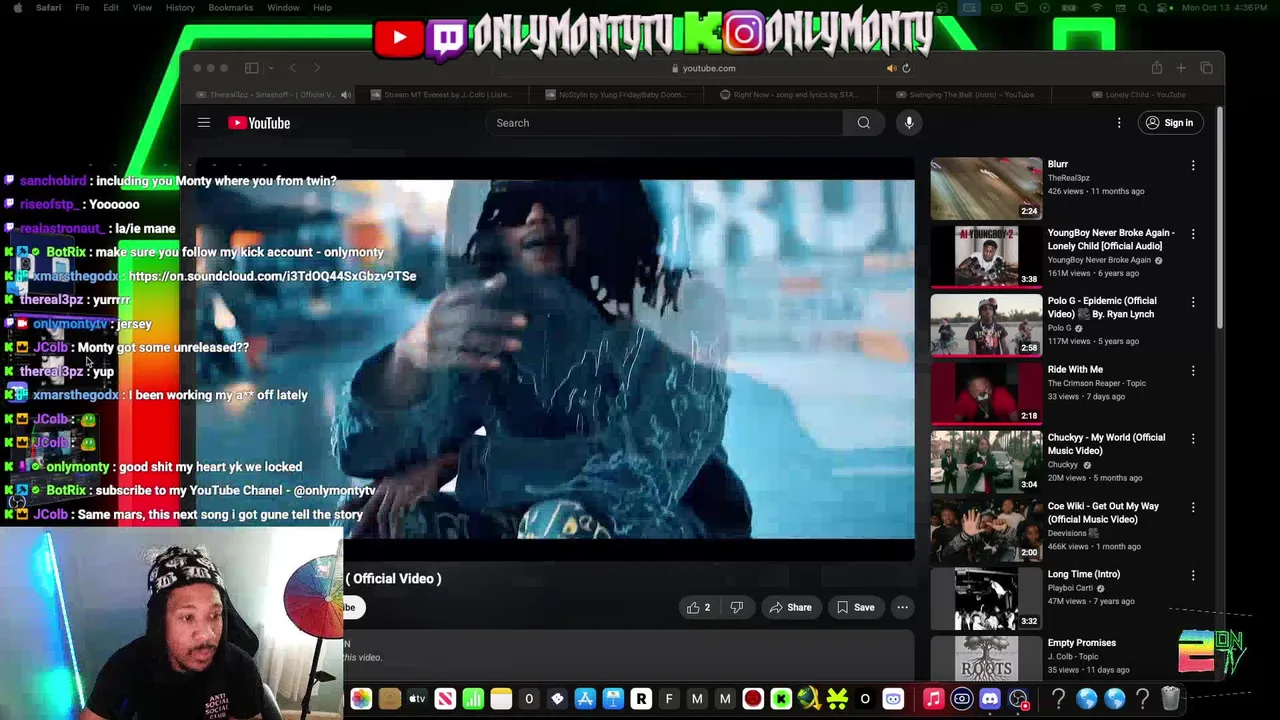This screenshot has width=1280, height=720.
Task: Open the YouTube hamburger guide menu
Action: click(204, 123)
